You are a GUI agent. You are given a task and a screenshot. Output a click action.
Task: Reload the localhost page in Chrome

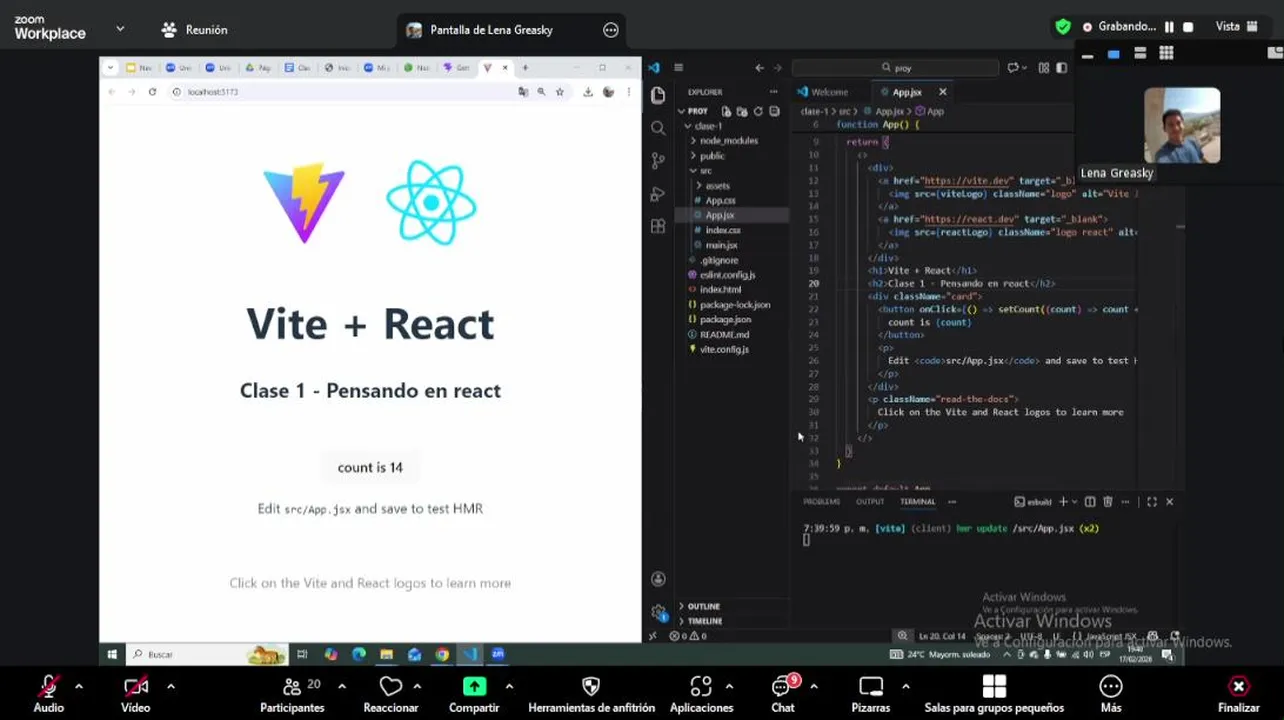152,92
